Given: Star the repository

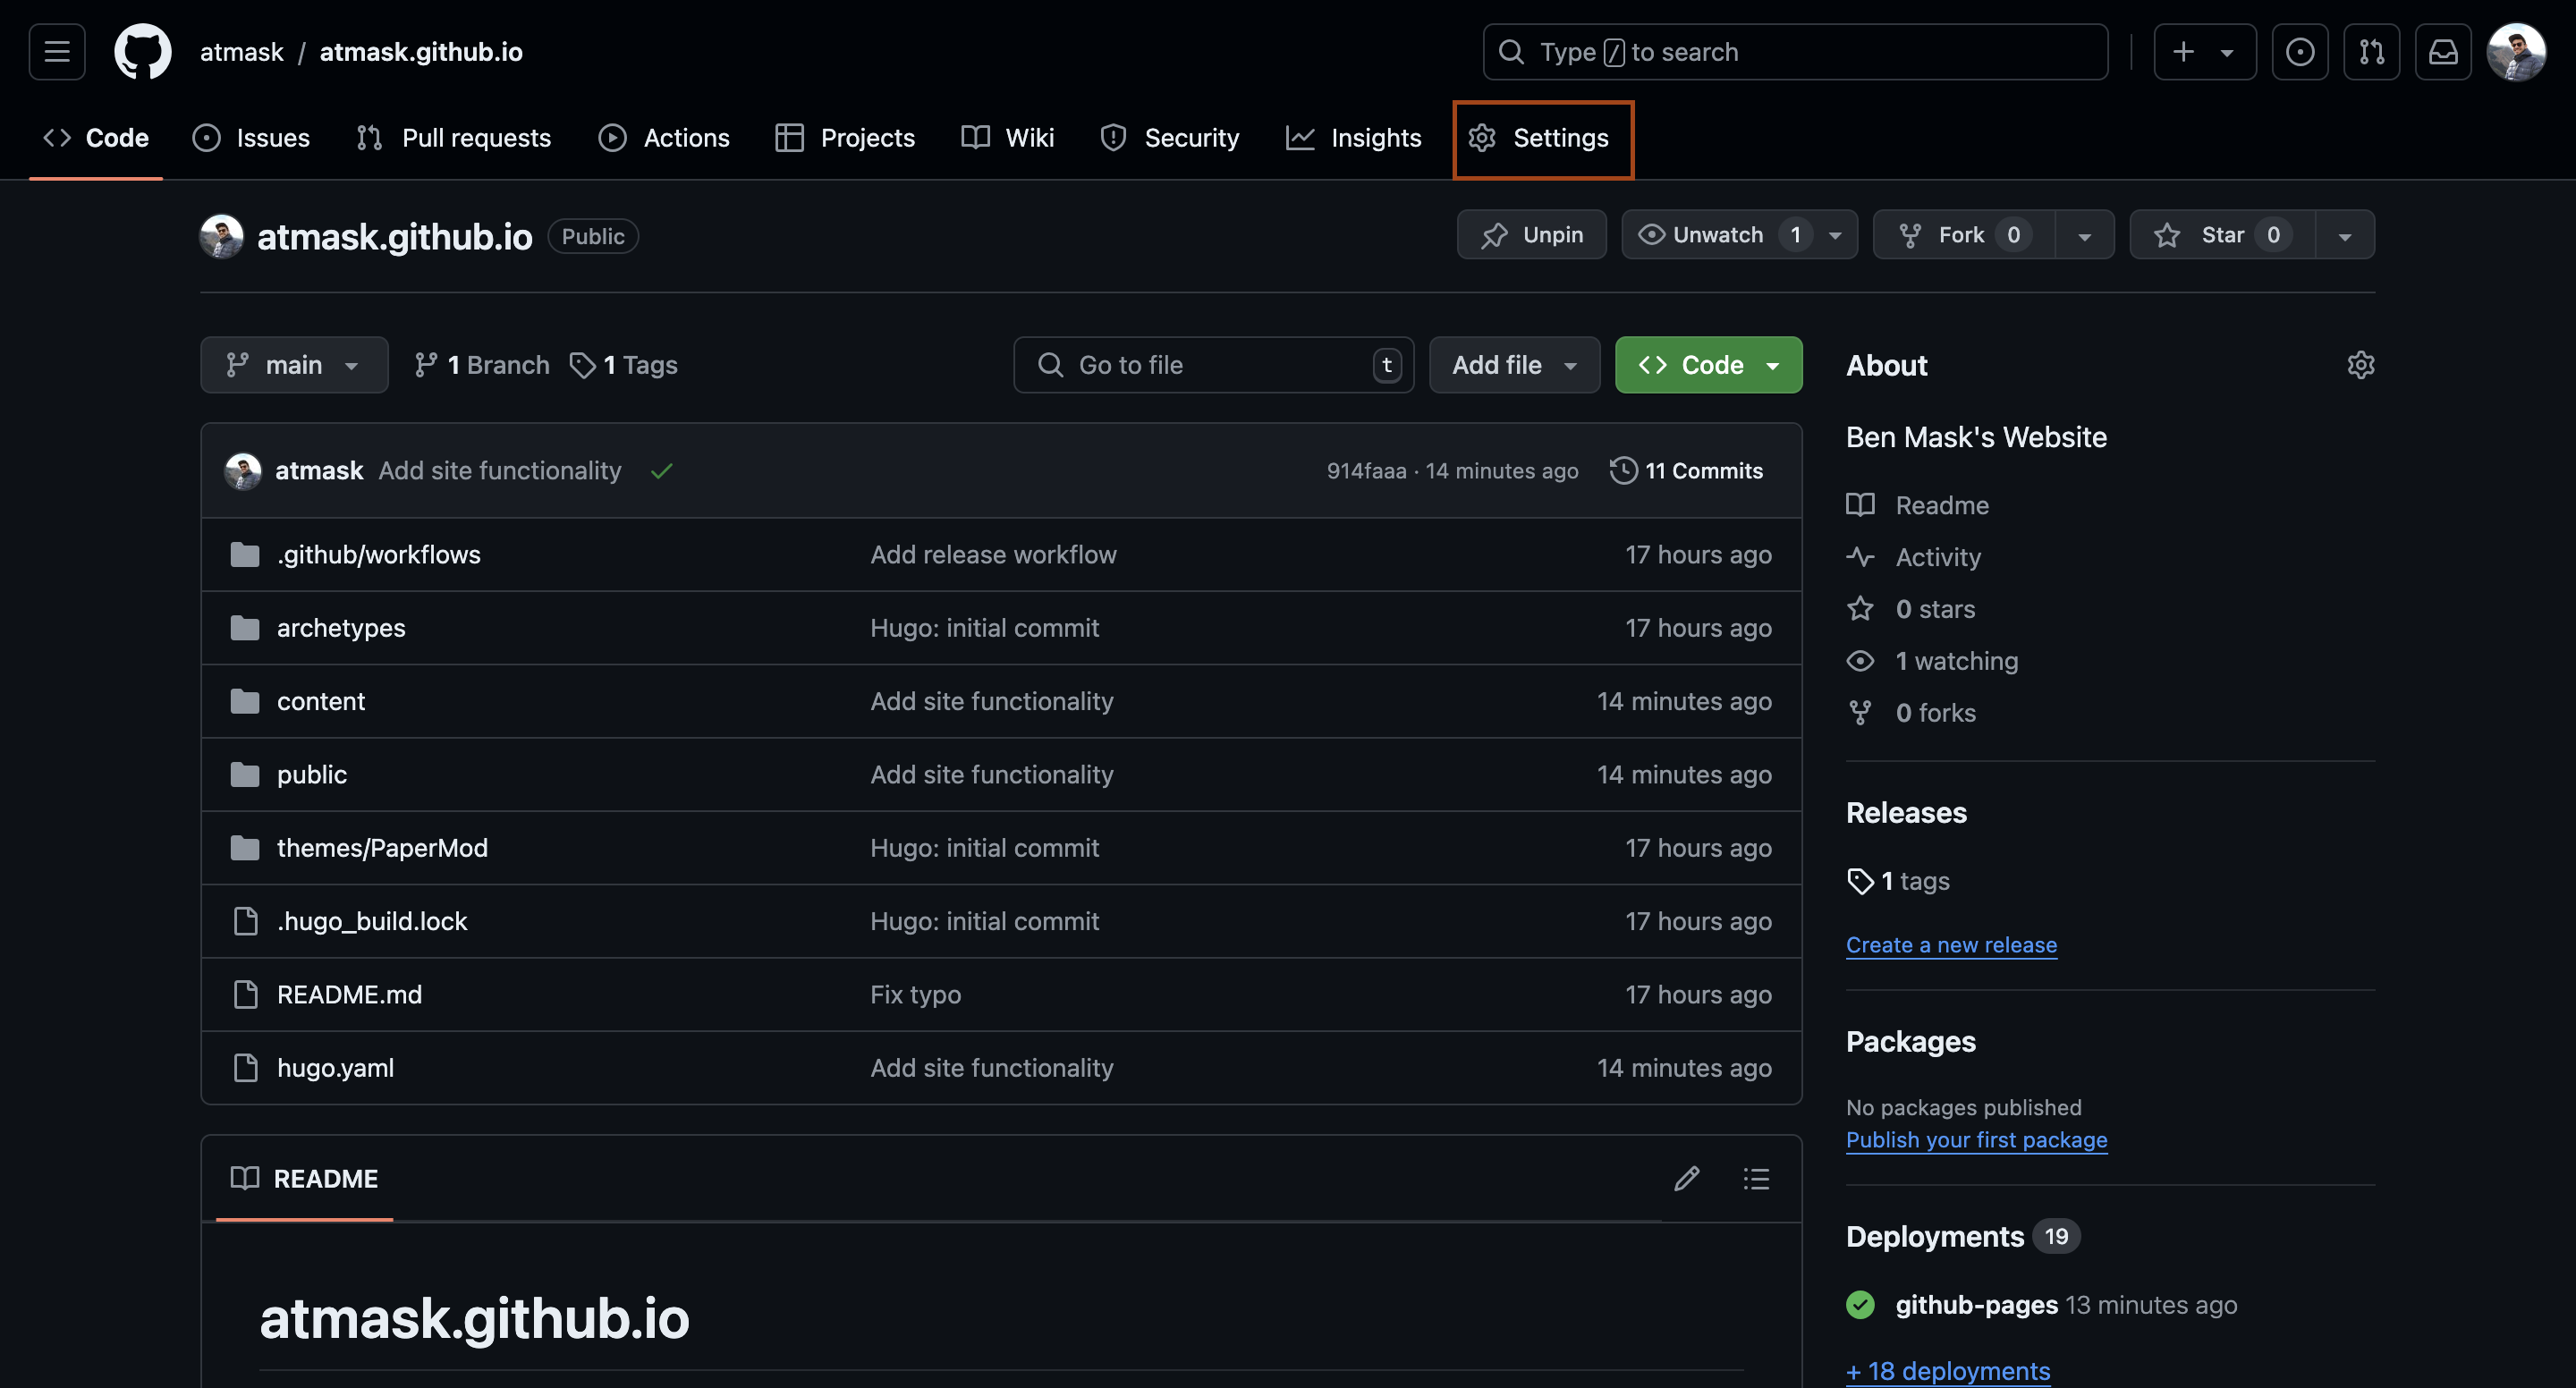Looking at the screenshot, I should click(2220, 234).
